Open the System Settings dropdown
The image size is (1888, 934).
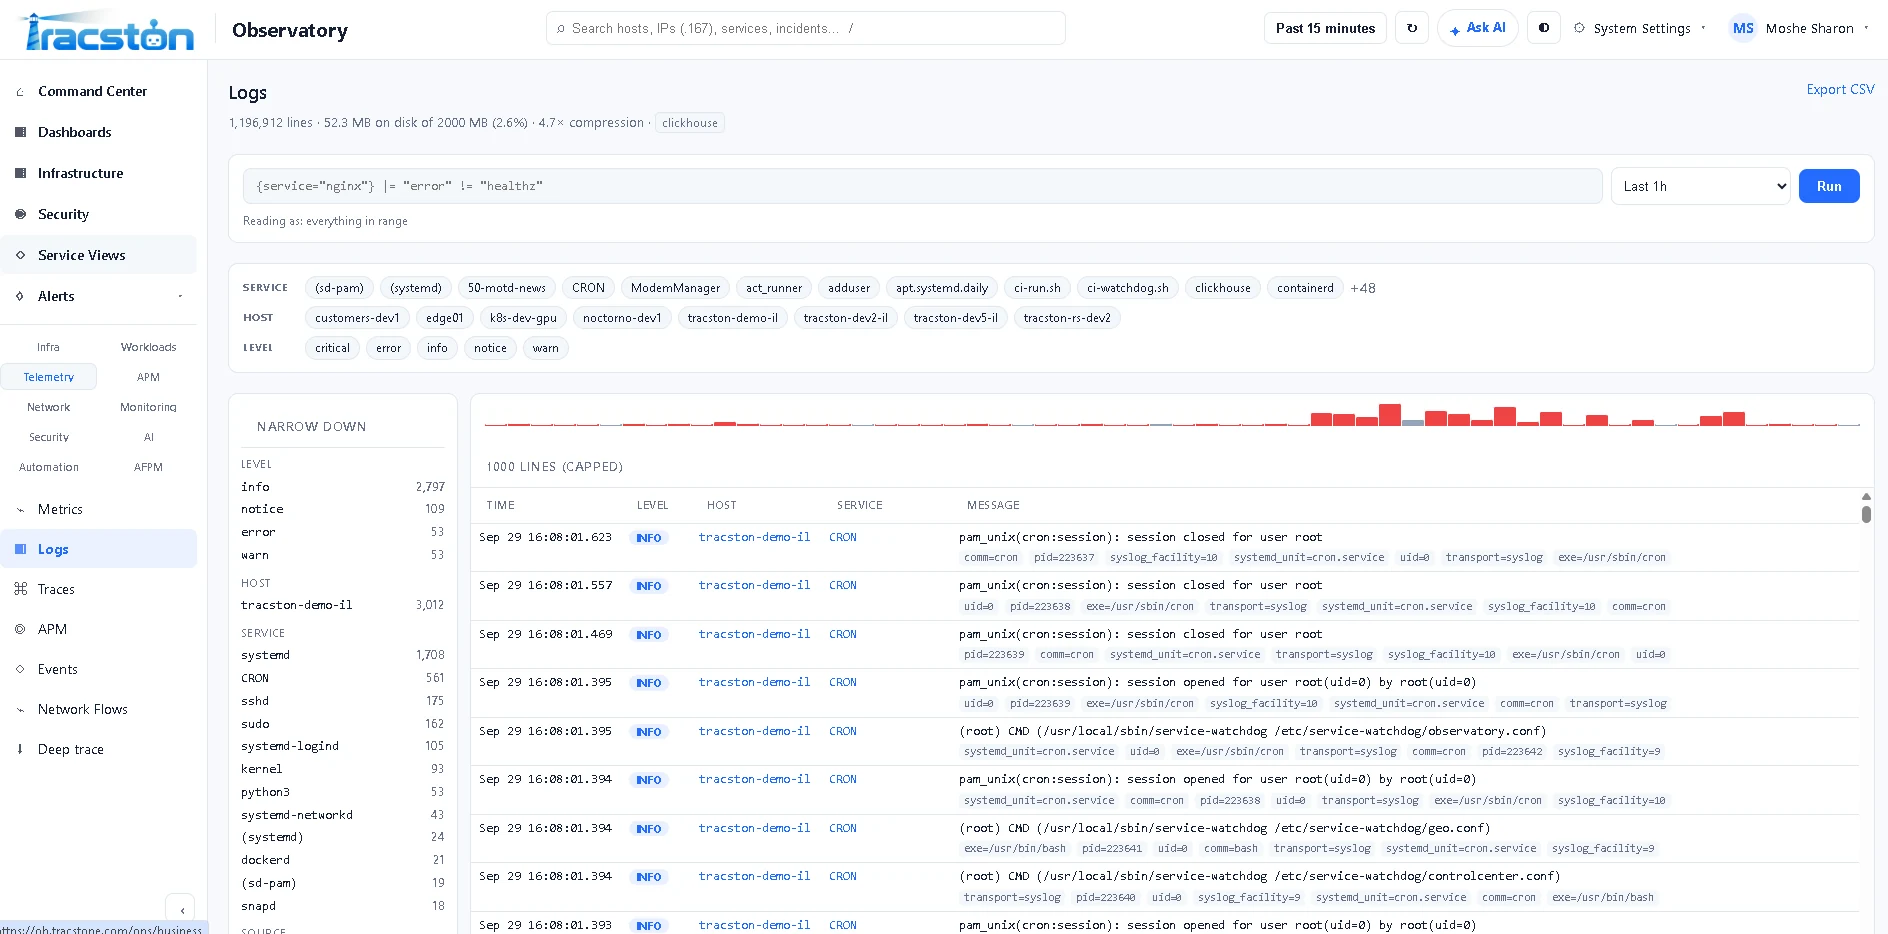point(1640,28)
